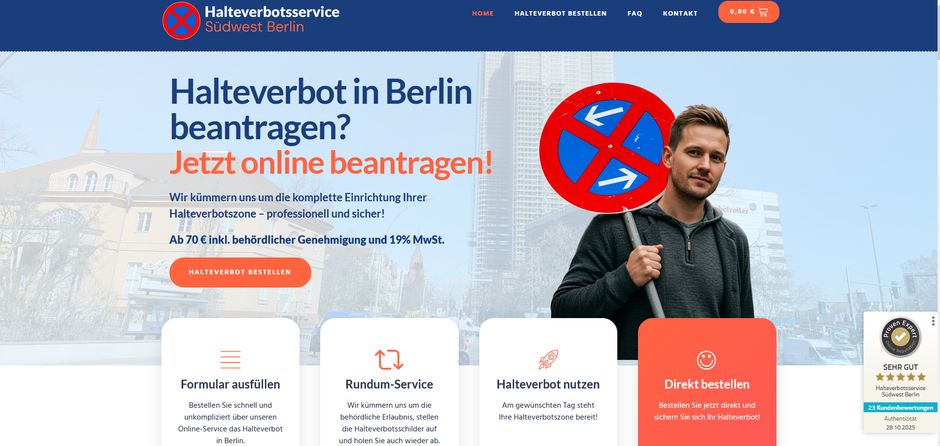Open the shopping cart icon
This screenshot has width=940, height=446.
763,12
